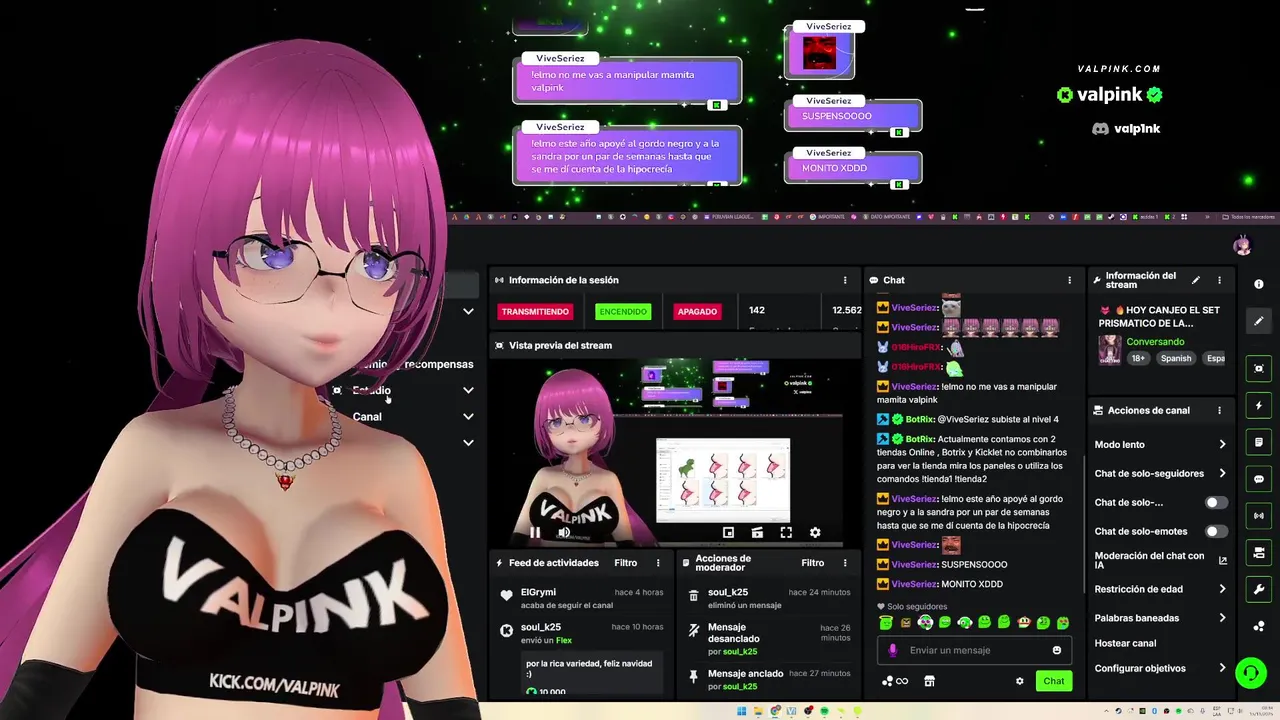
Task: Select the lightning activity icon in right sidebar
Action: (1259, 406)
